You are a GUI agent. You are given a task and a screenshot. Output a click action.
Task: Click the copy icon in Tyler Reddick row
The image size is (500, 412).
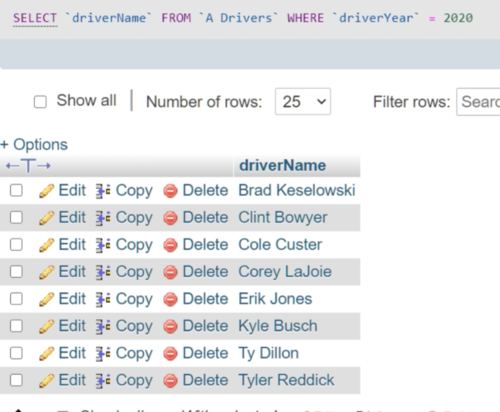[103, 381]
